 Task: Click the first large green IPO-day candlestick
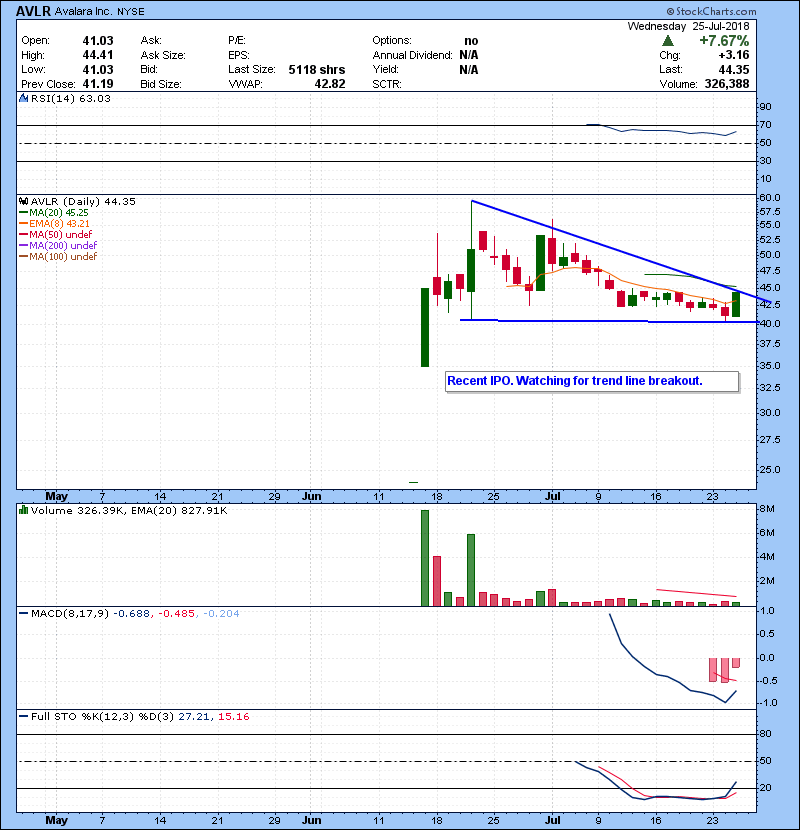[425, 327]
